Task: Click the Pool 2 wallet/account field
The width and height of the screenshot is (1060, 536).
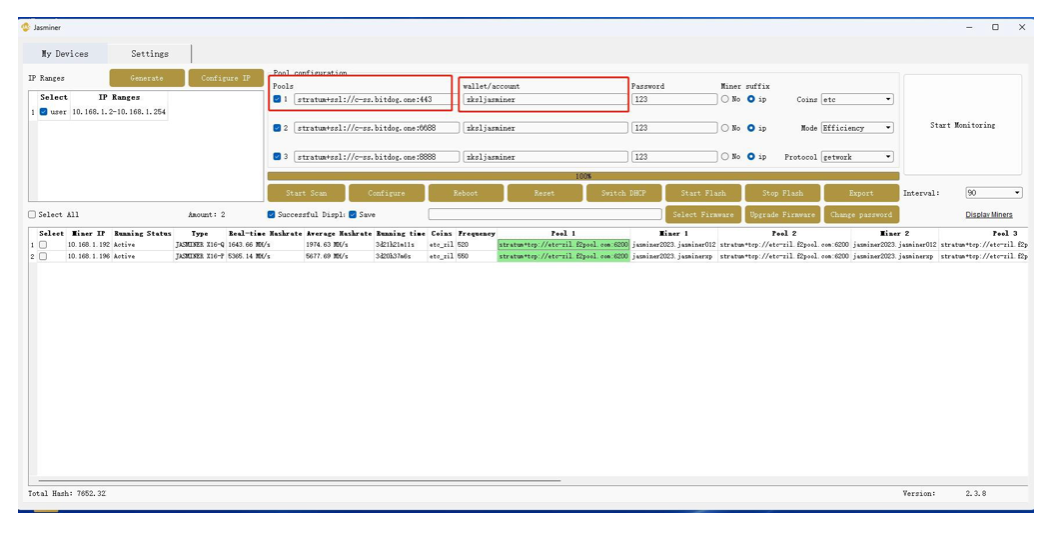Action: tap(544, 128)
